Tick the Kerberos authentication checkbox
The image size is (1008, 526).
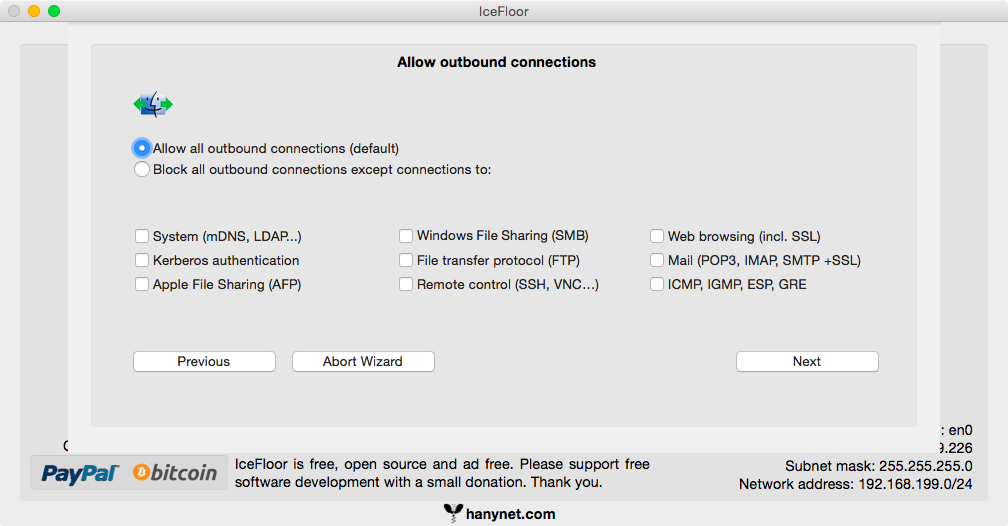click(x=142, y=261)
